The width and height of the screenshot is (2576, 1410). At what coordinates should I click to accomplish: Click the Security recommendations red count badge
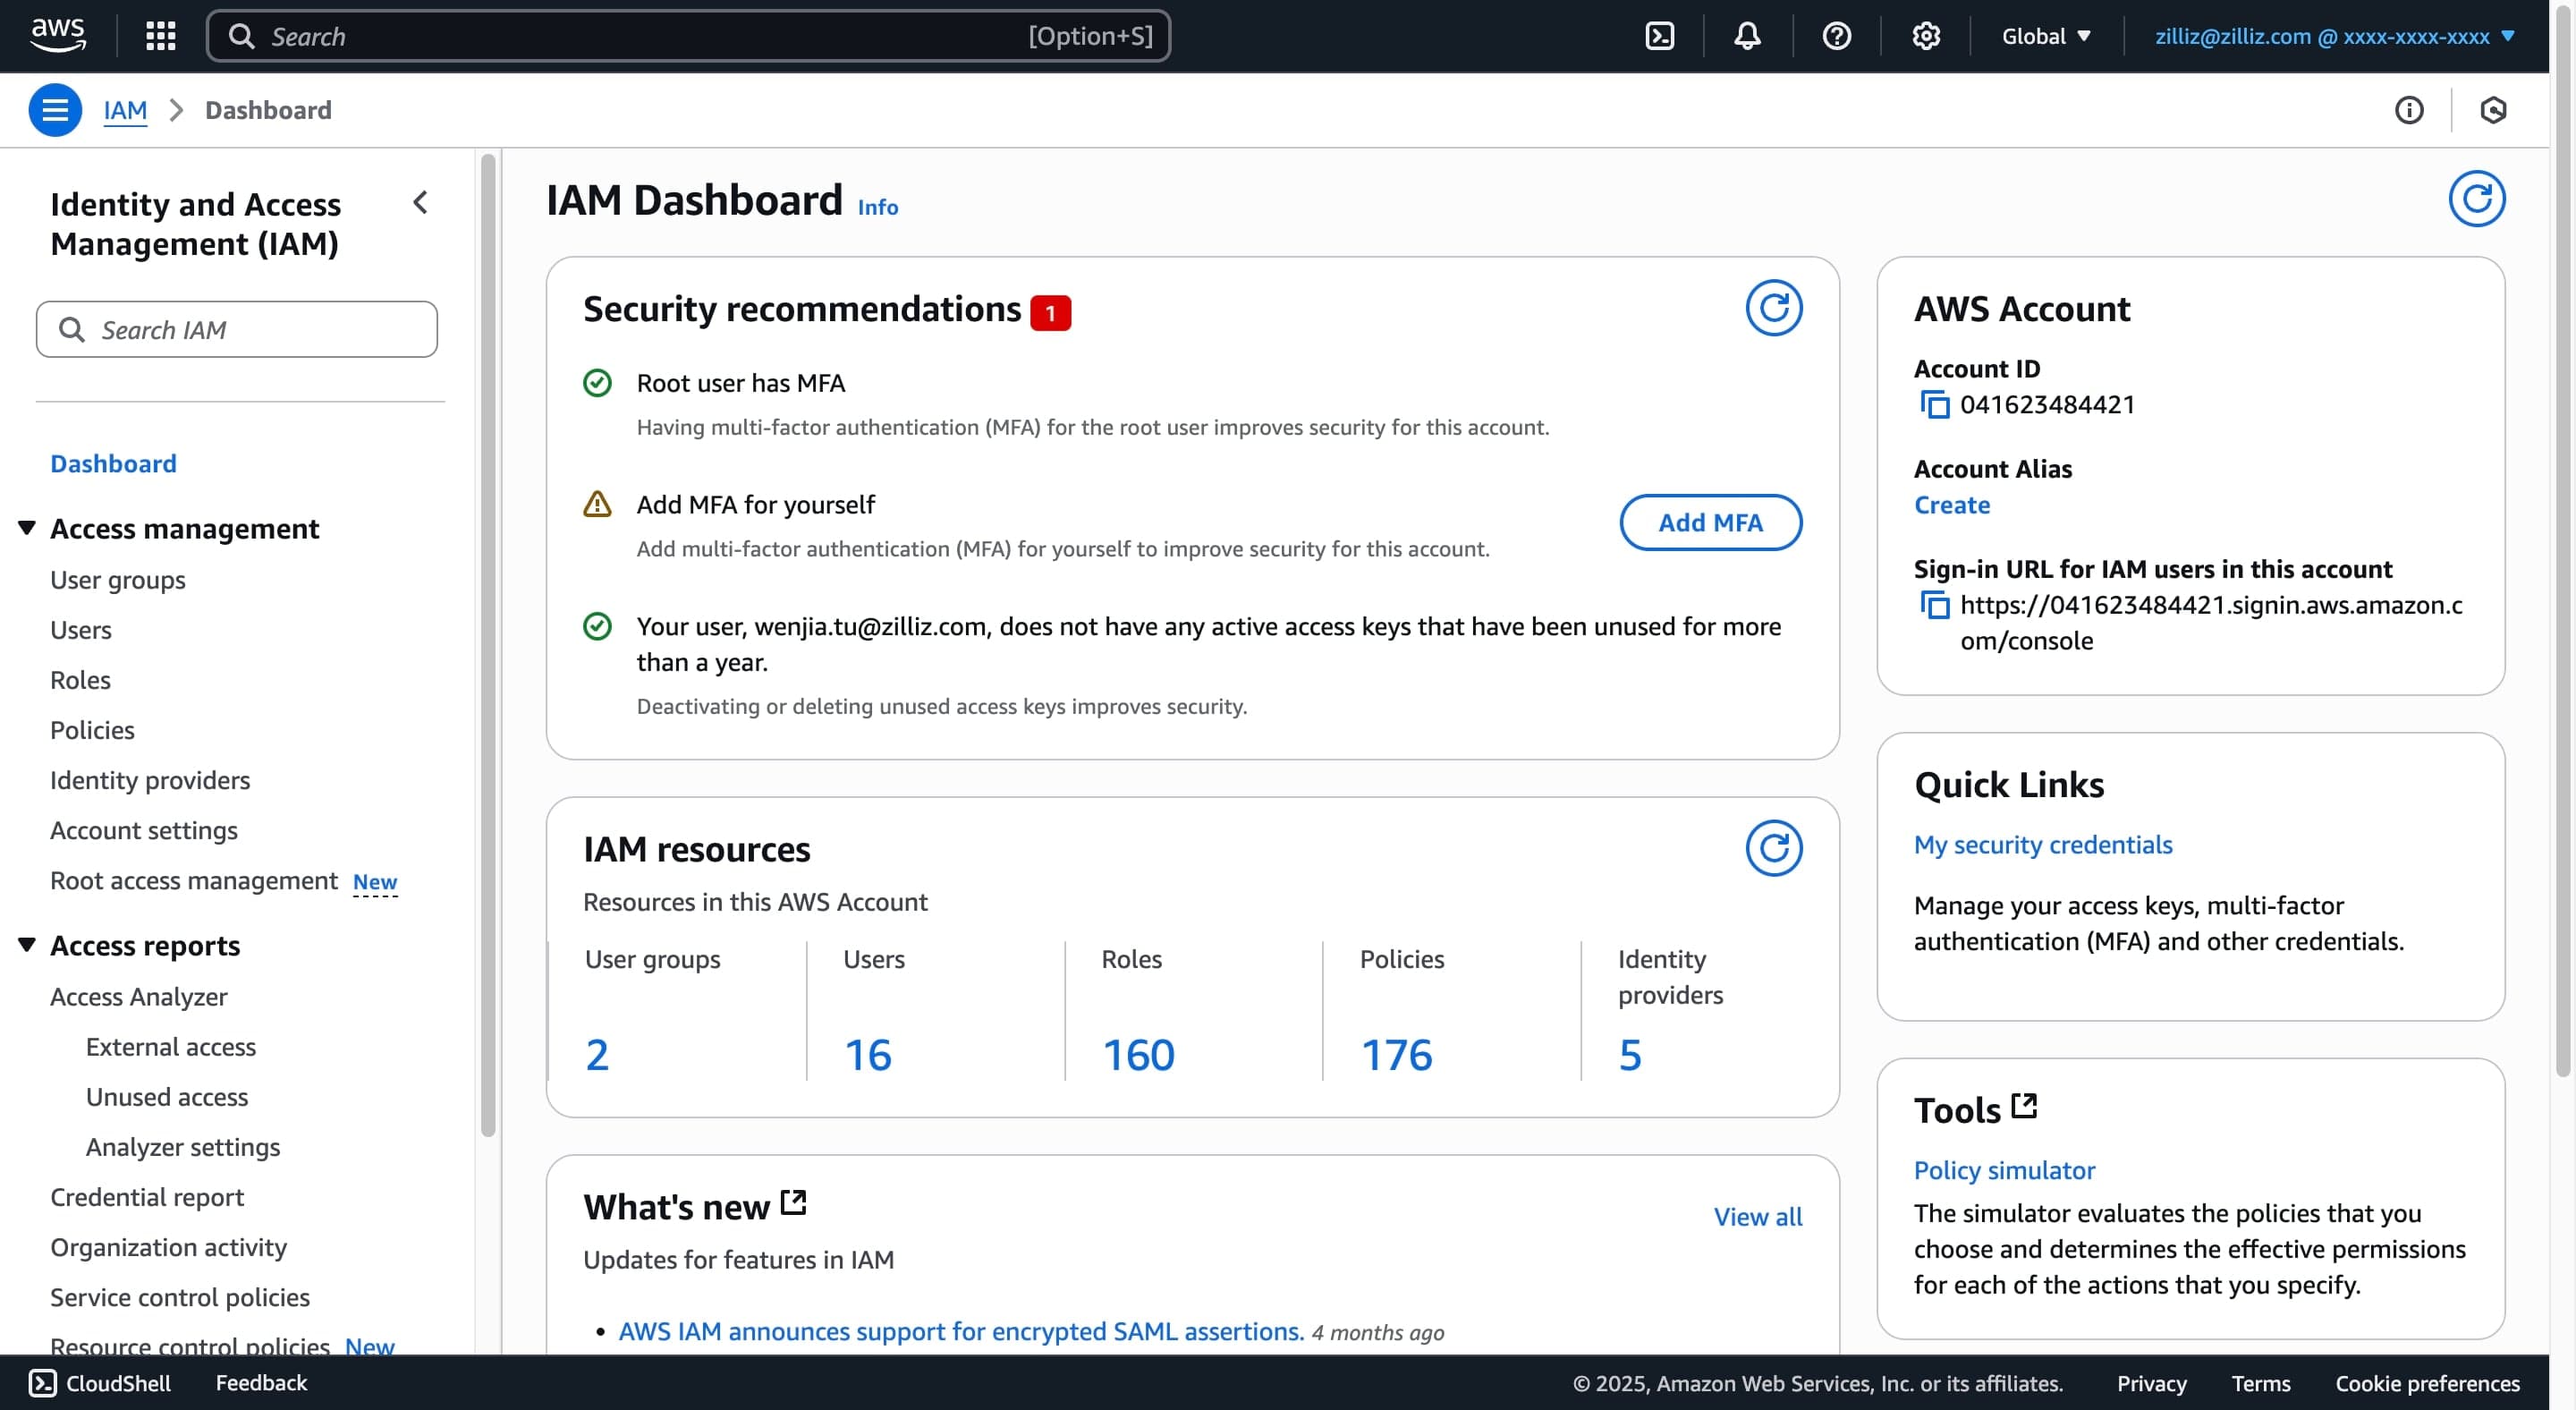tap(1050, 313)
